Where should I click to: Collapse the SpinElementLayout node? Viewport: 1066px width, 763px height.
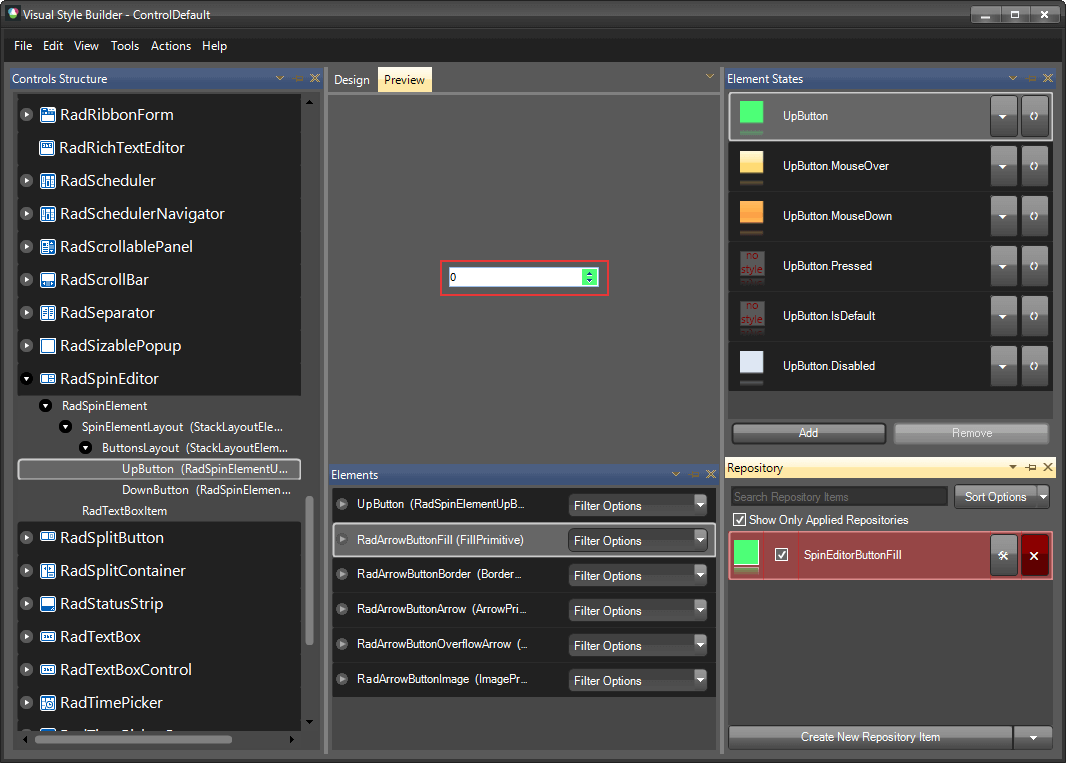coord(65,427)
